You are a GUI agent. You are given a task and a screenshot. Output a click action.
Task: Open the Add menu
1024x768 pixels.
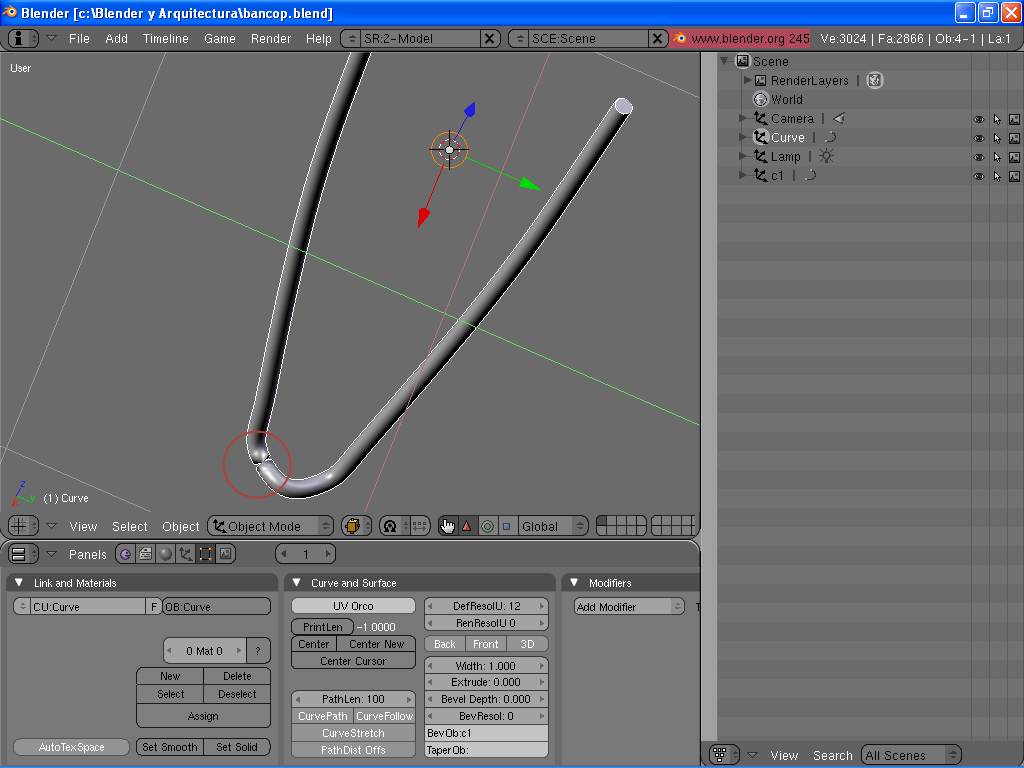tap(116, 39)
